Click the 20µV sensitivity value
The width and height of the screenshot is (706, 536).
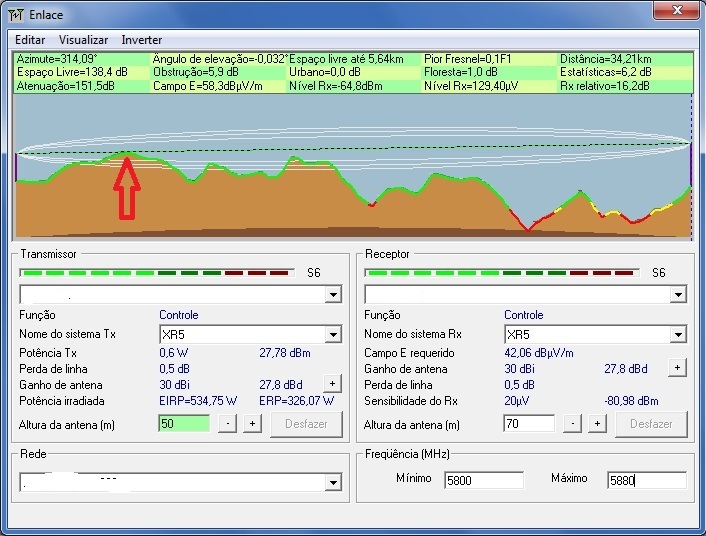(517, 401)
